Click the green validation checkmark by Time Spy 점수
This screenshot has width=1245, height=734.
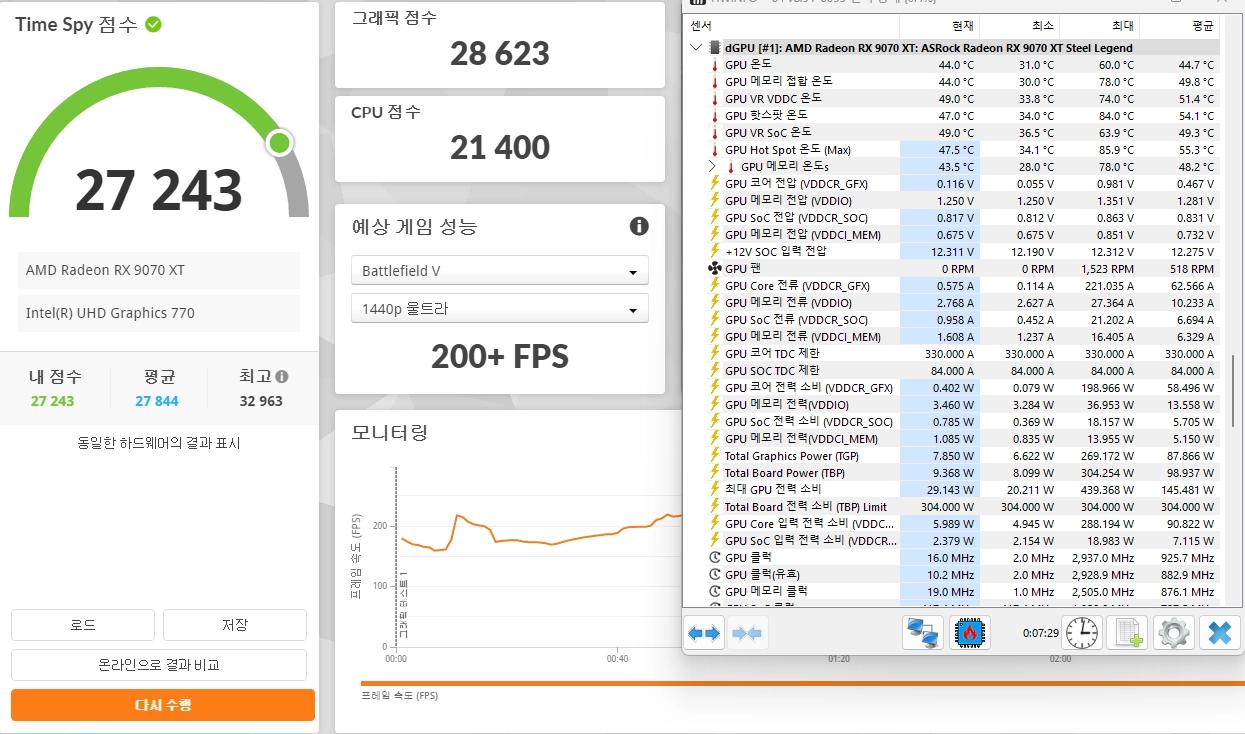153,24
